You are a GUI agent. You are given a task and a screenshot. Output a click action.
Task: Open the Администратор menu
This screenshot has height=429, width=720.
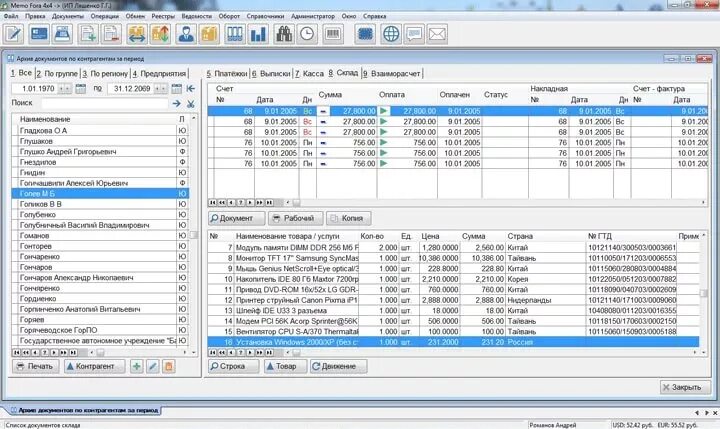click(x=313, y=16)
